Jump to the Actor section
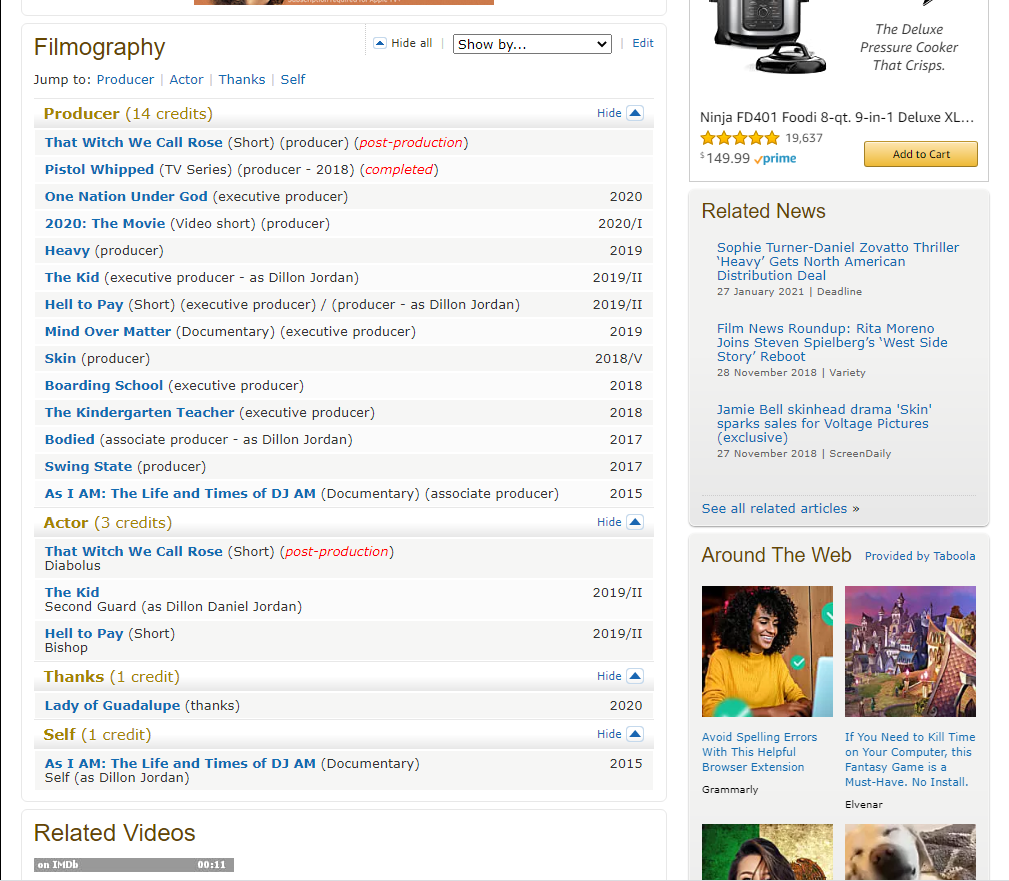This screenshot has width=1009, height=881. [186, 80]
